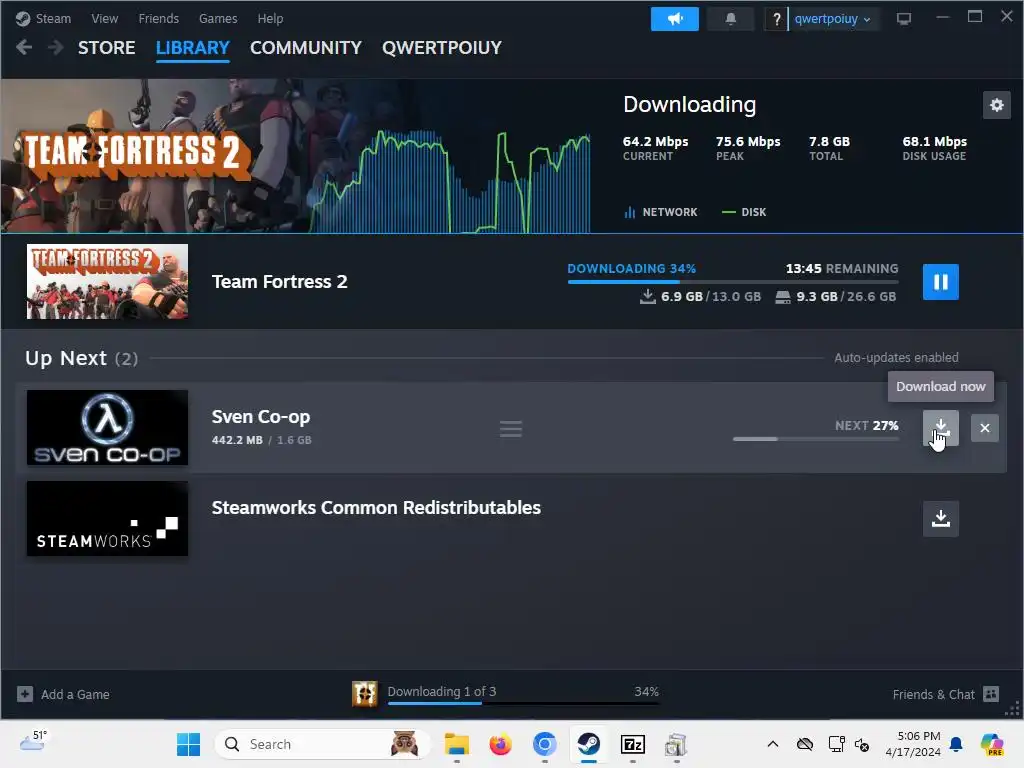Click the Team Fortress 2 title
Screen dimensions: 1024x768
[280, 281]
